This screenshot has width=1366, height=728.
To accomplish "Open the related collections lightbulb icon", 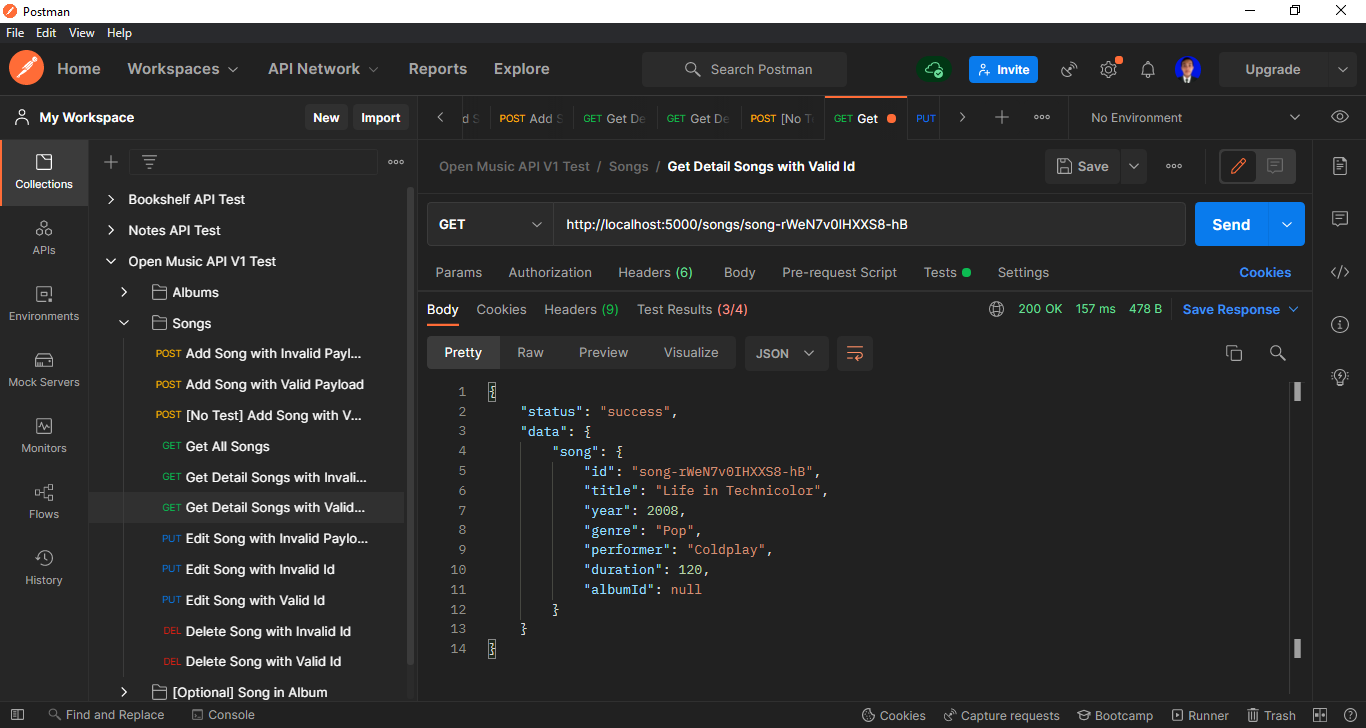I will click(x=1340, y=377).
